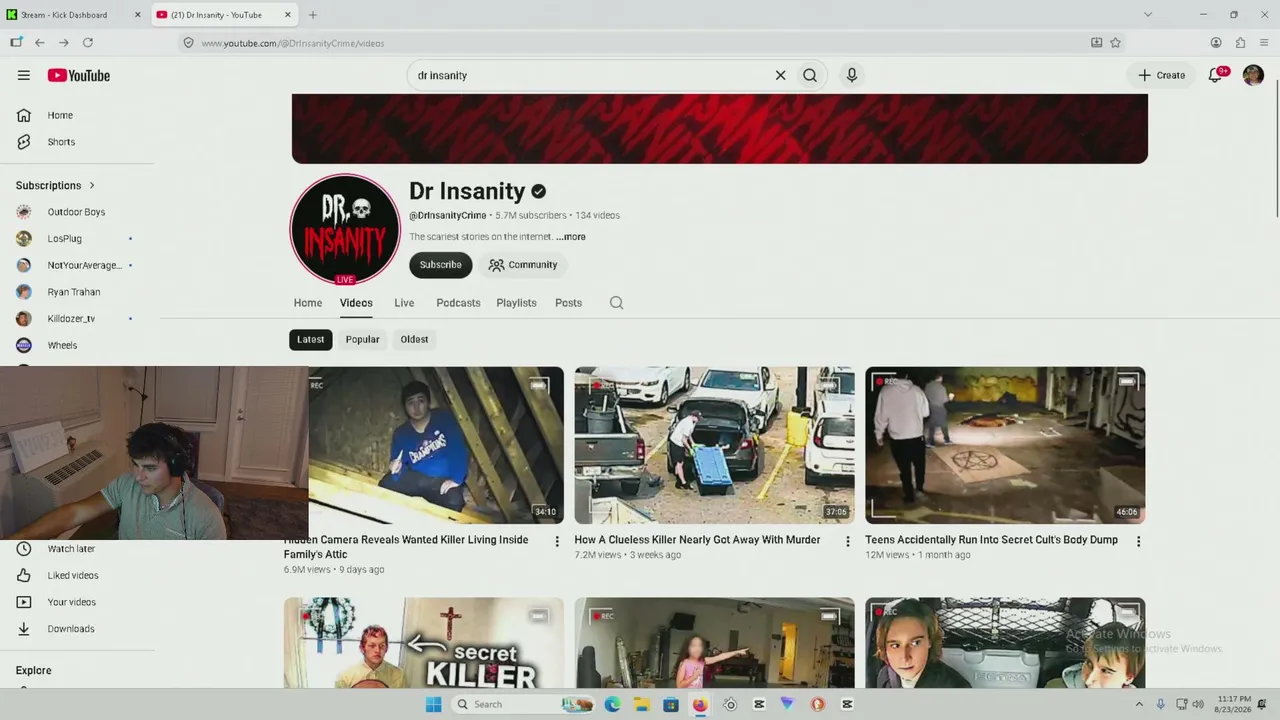The width and height of the screenshot is (1280, 720).
Task: Open the browser tab list dropdown arrow
Action: (x=1148, y=15)
